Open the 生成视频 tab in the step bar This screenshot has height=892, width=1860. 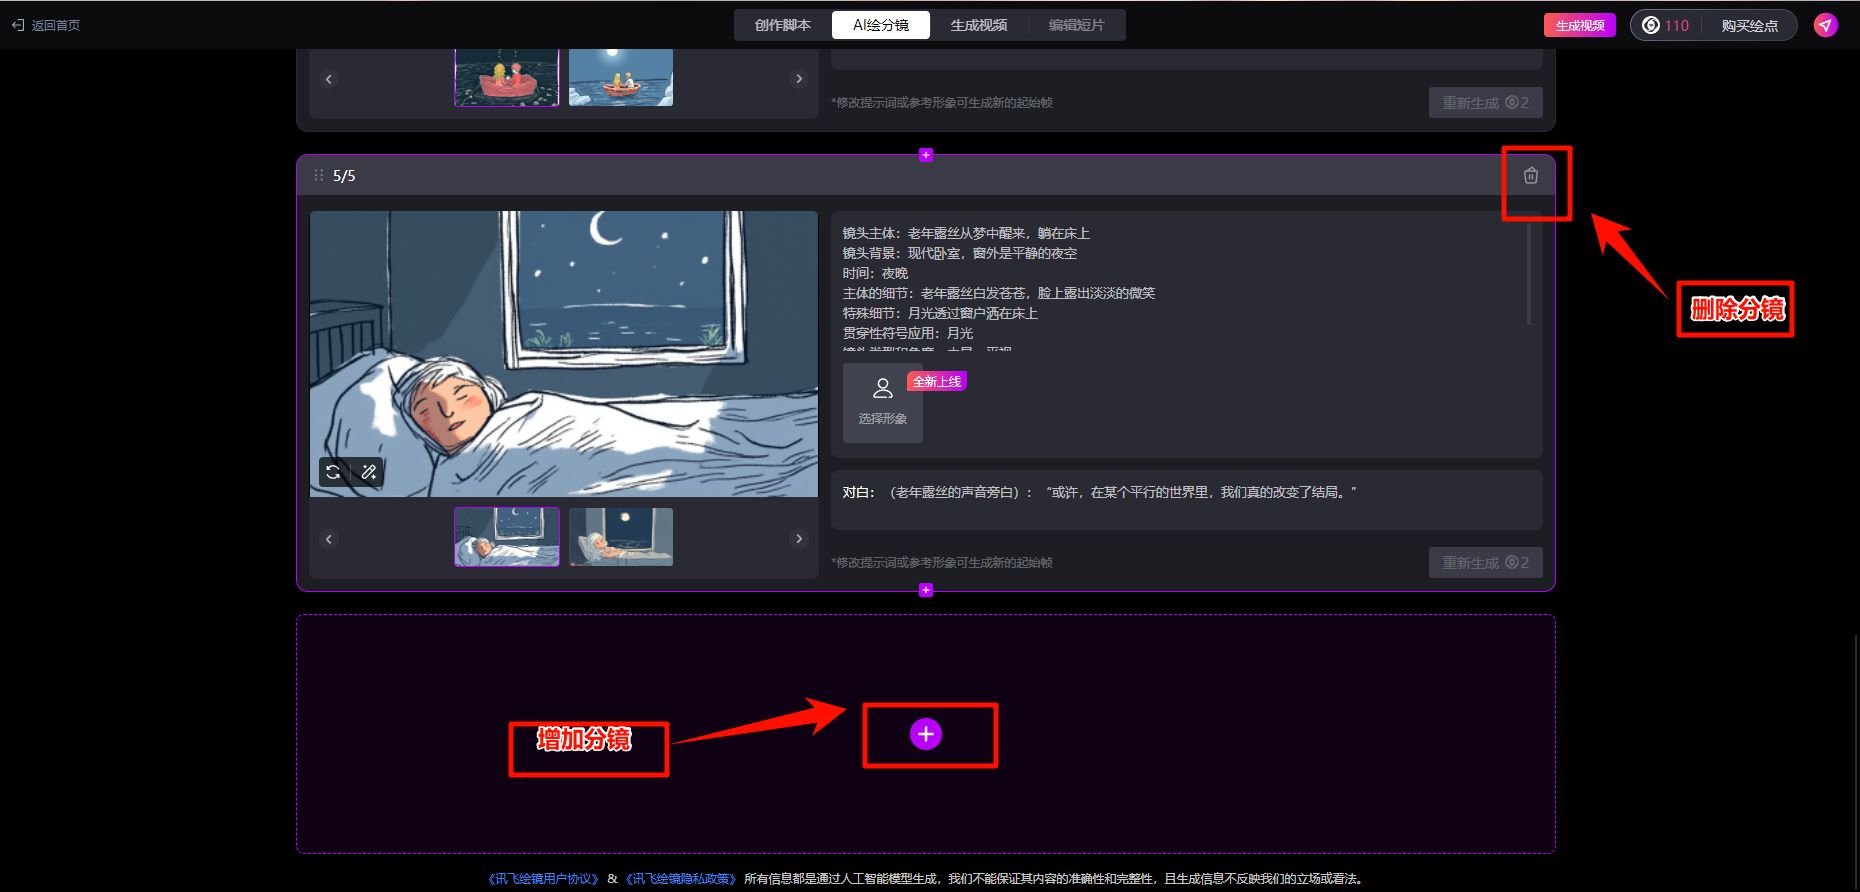point(978,25)
